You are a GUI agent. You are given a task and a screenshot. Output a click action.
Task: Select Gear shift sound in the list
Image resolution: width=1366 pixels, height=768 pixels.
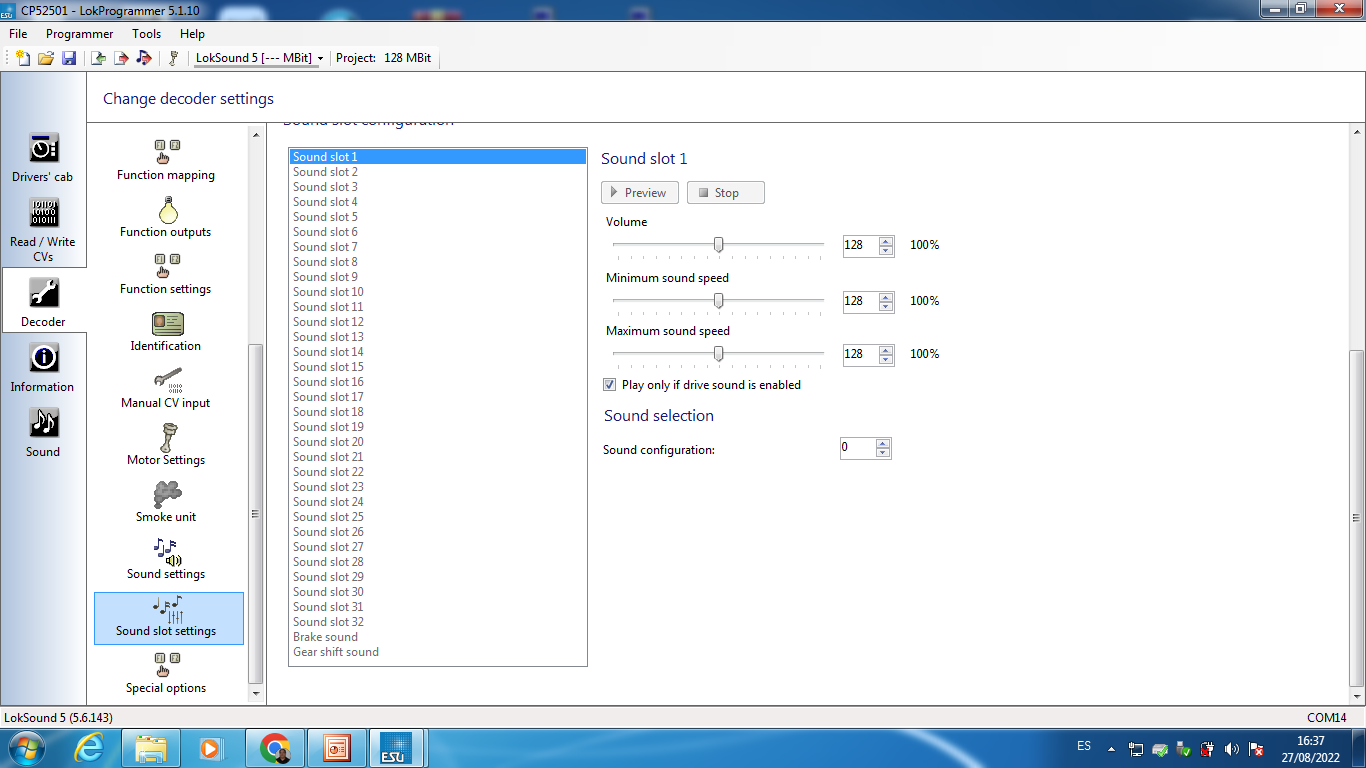(438, 652)
